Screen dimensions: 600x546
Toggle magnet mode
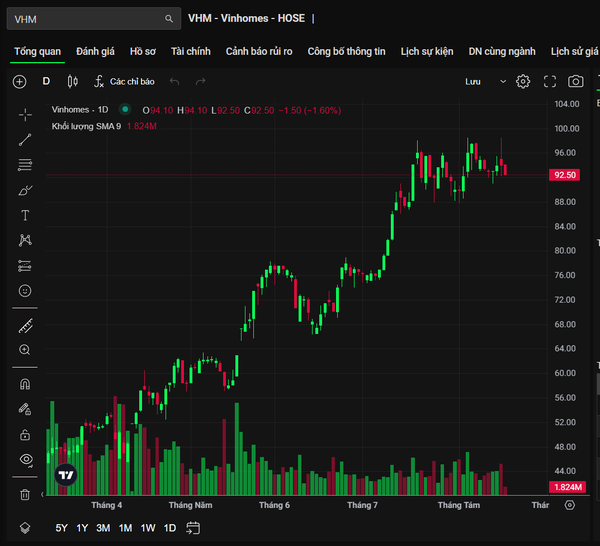tap(25, 384)
